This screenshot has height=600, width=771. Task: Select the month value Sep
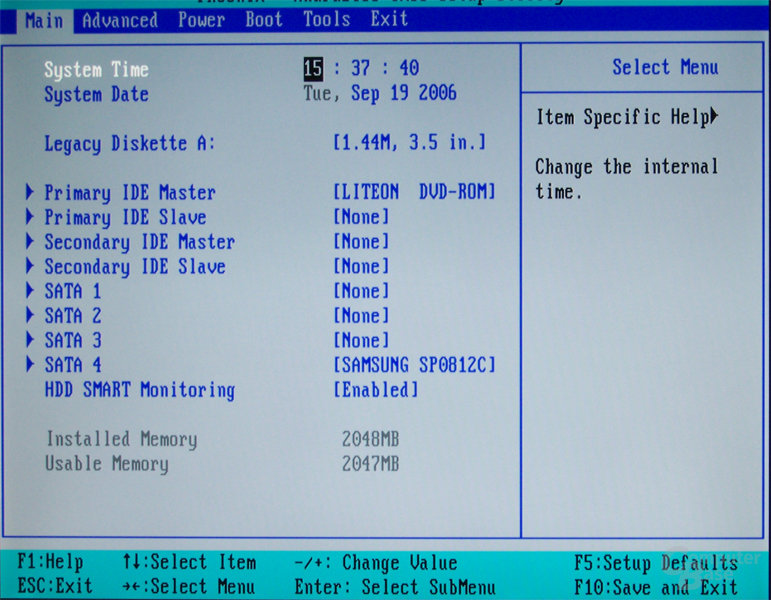coord(365,93)
